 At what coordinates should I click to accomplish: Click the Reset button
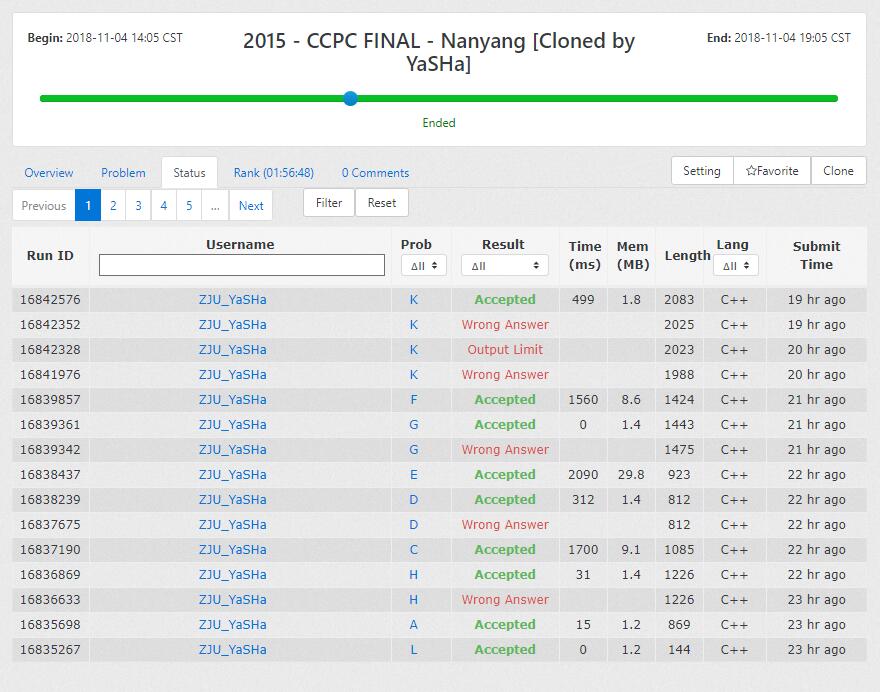pos(382,203)
